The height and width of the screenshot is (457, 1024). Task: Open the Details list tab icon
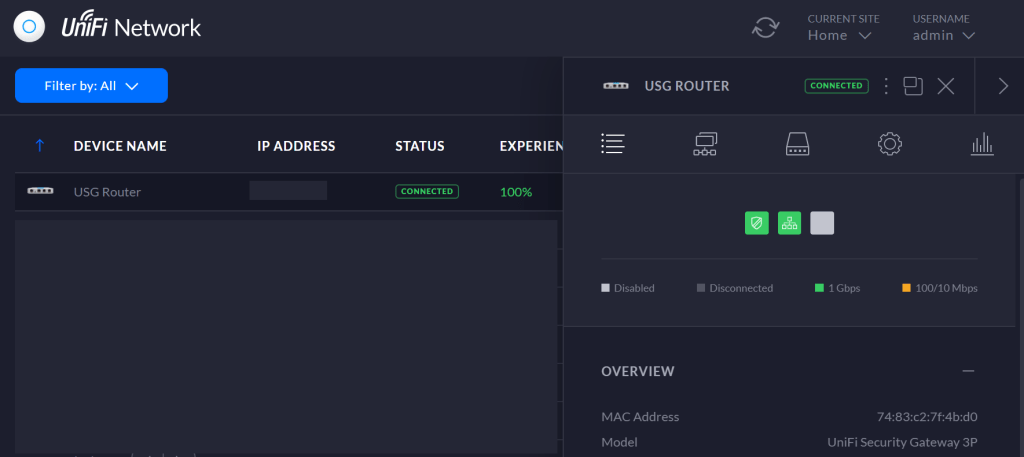pyautogui.click(x=612, y=144)
